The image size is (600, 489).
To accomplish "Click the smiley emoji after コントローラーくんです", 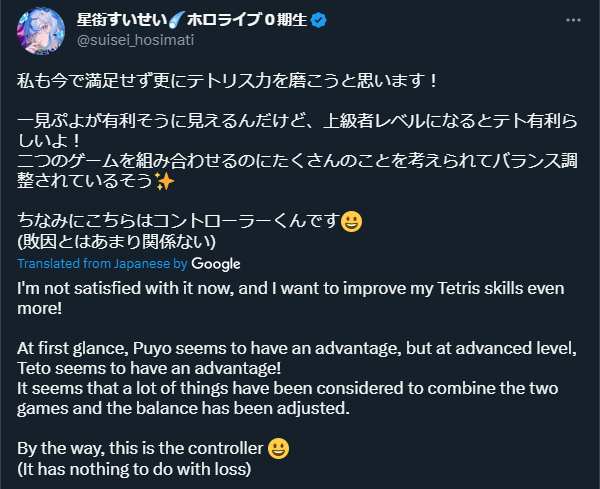I will click(351, 221).
